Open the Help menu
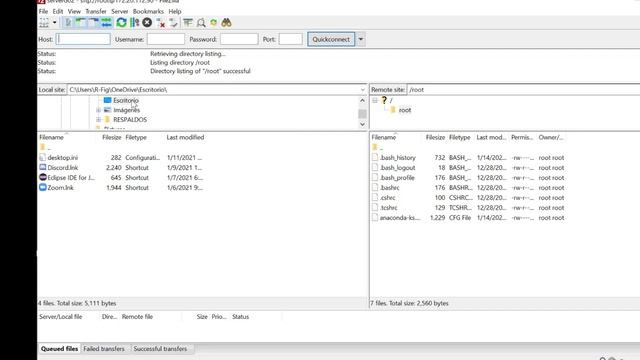Viewport: 640px width, 360px height. (175, 11)
